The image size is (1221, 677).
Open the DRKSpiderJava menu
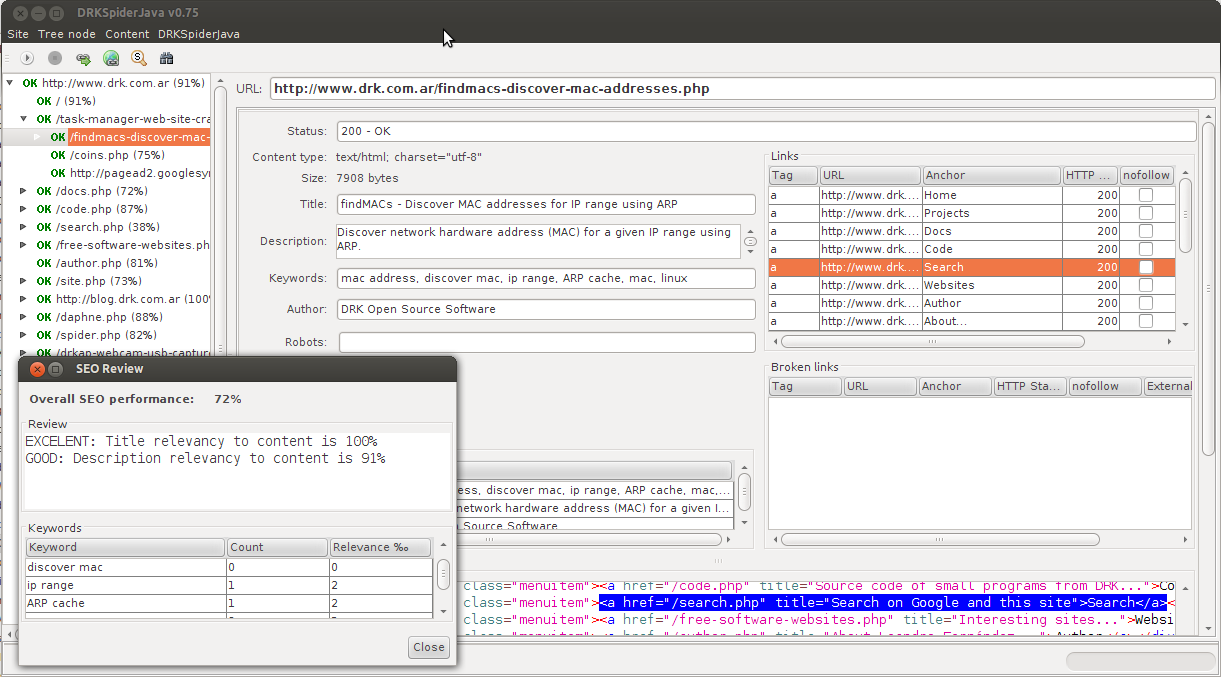click(199, 34)
